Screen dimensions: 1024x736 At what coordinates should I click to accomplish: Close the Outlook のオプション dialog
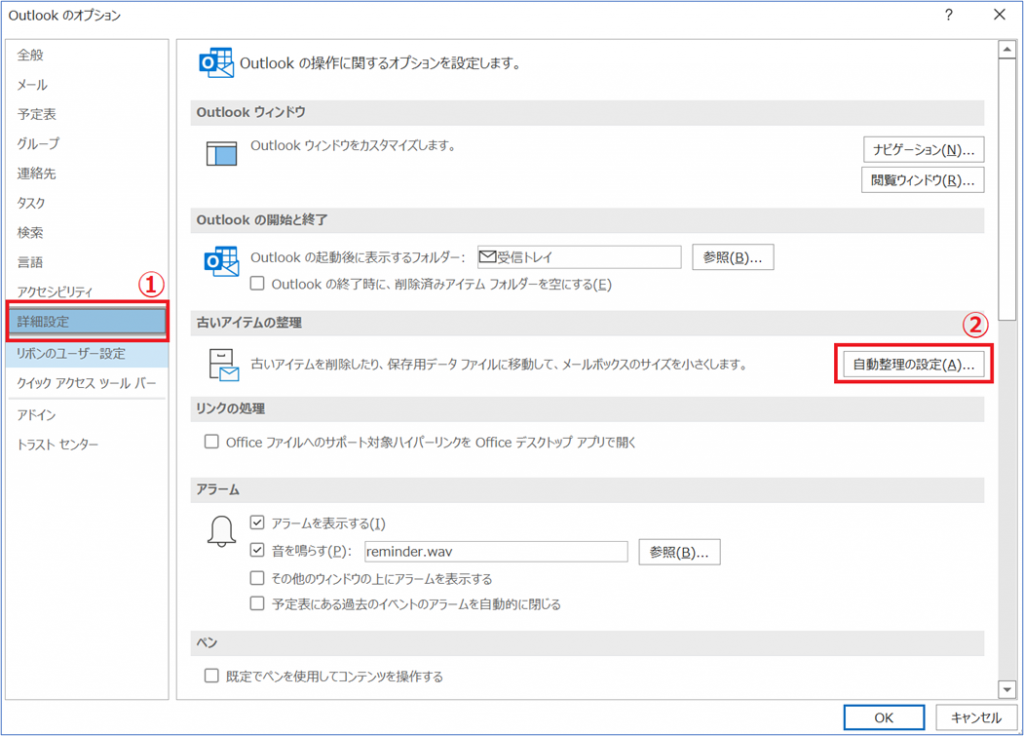coord(999,15)
